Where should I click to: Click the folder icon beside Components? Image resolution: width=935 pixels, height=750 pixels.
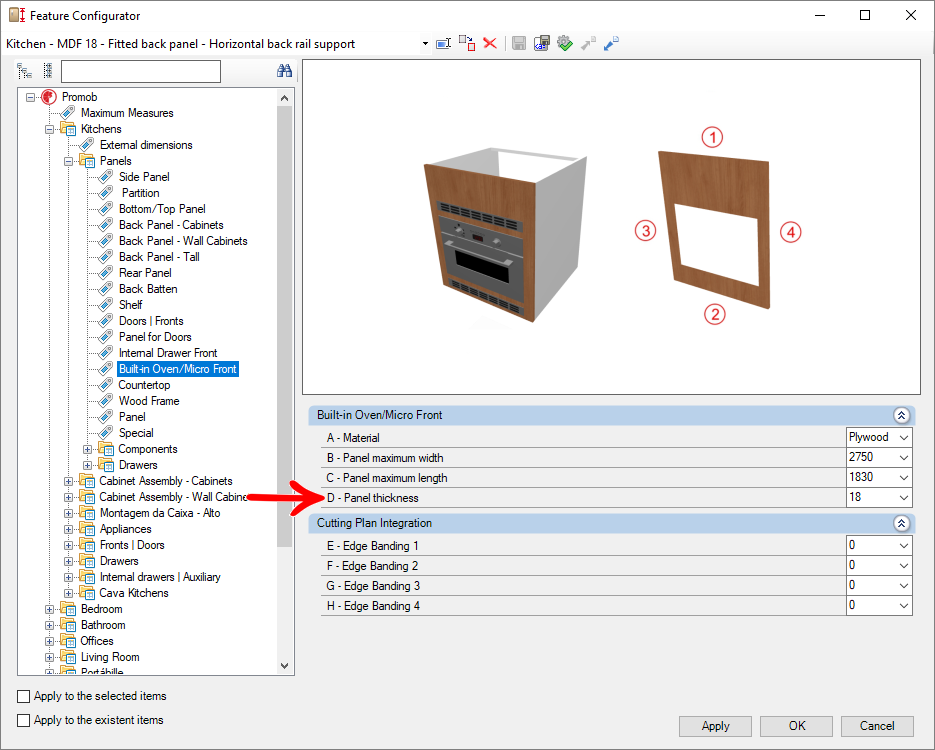click(106, 449)
